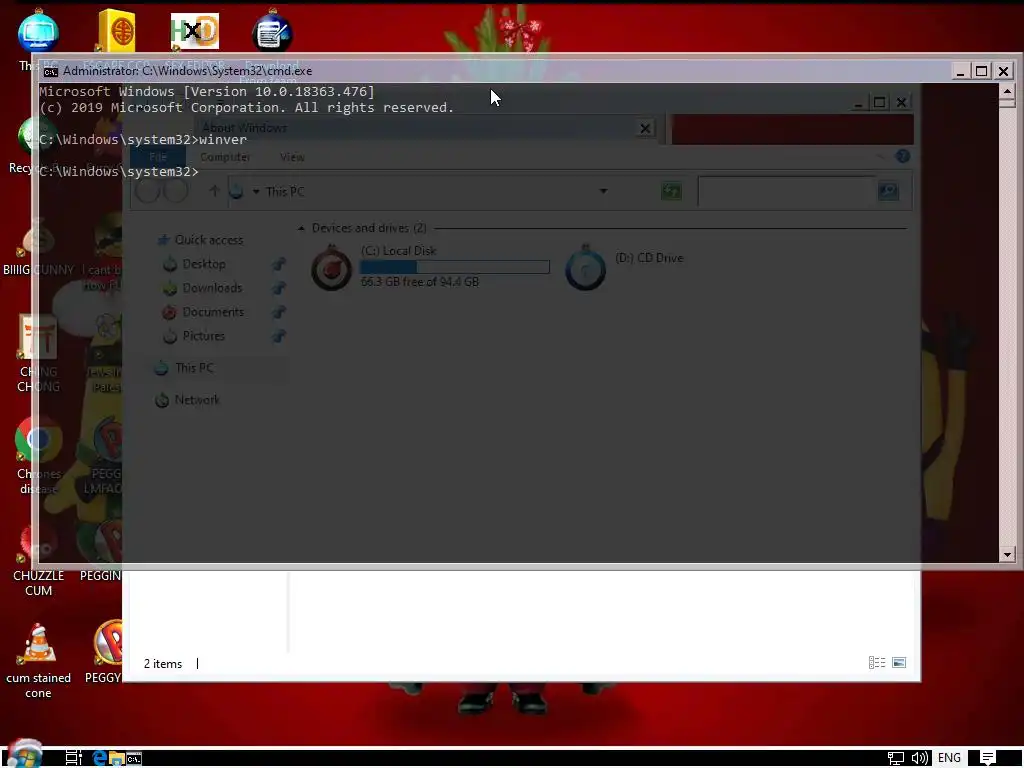Screen dimensions: 1024x768
Task: Open the File tab in Explorer
Action: point(158,157)
